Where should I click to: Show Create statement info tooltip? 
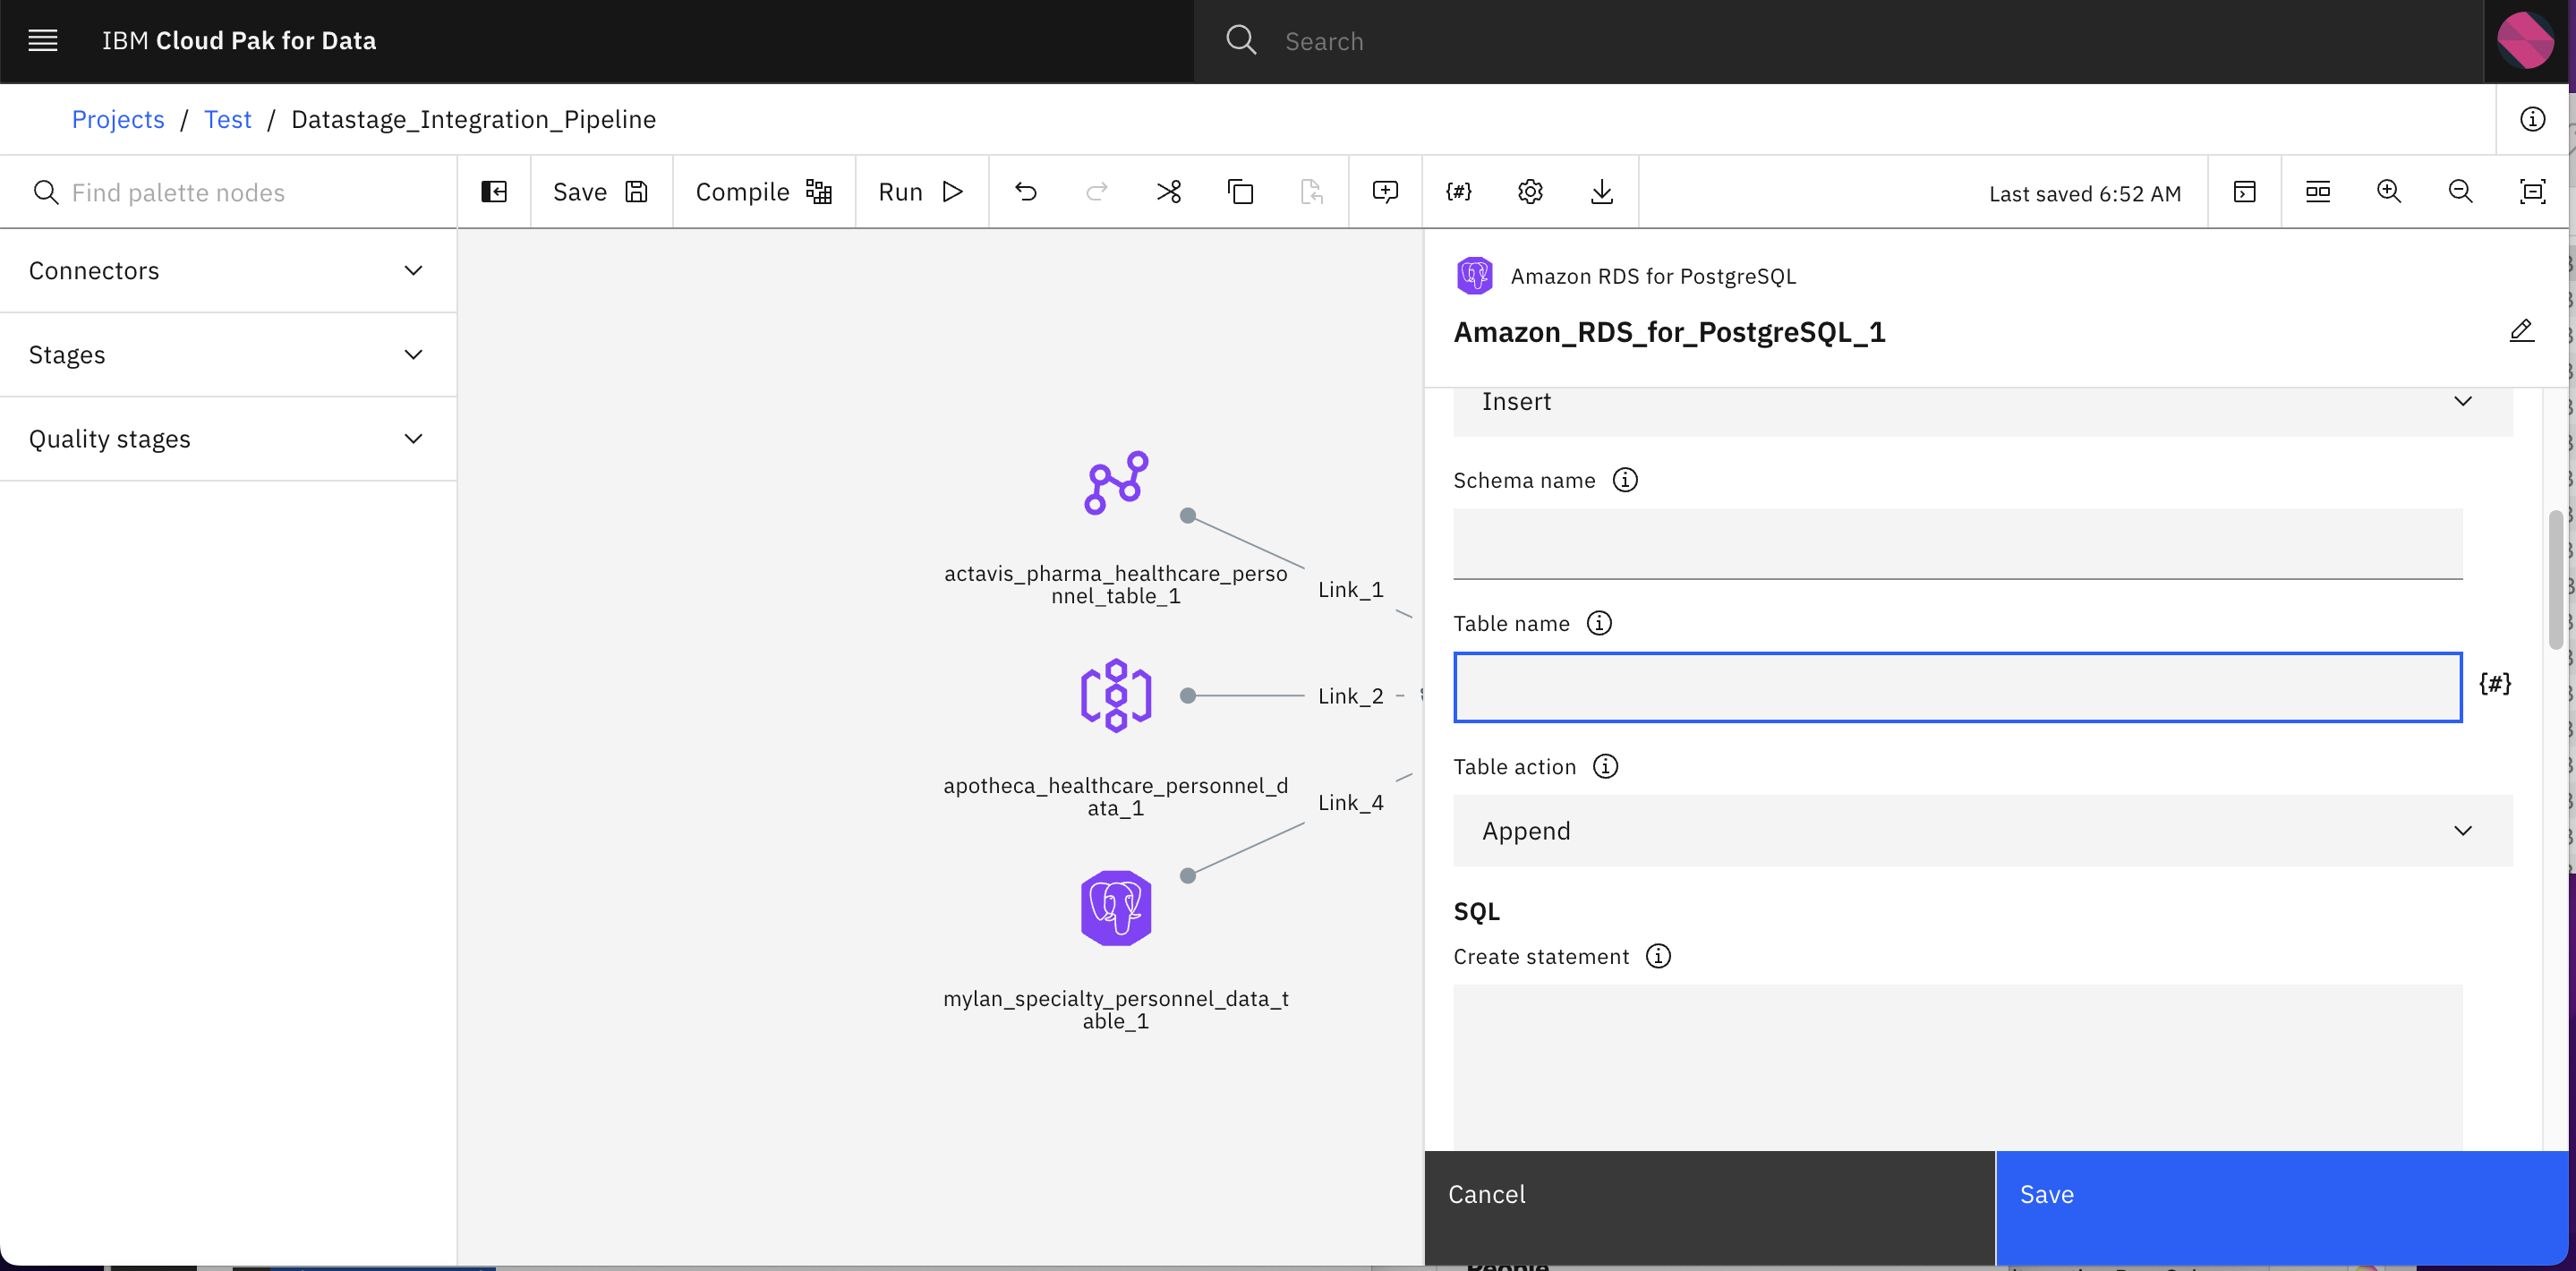click(x=1658, y=957)
